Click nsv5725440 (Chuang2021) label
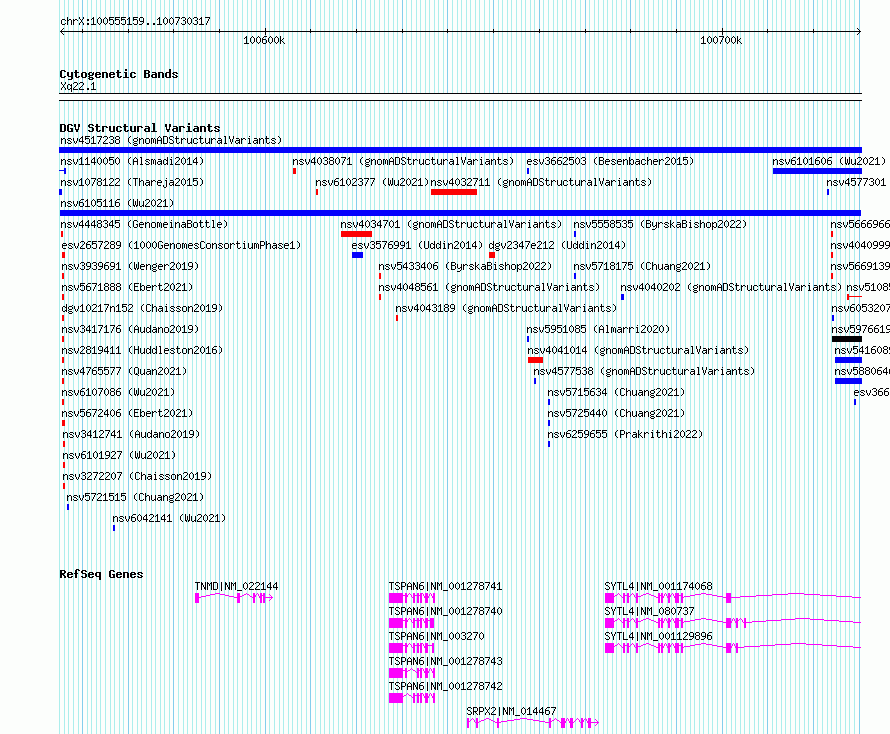This screenshot has height=734, width=890. (x=616, y=413)
